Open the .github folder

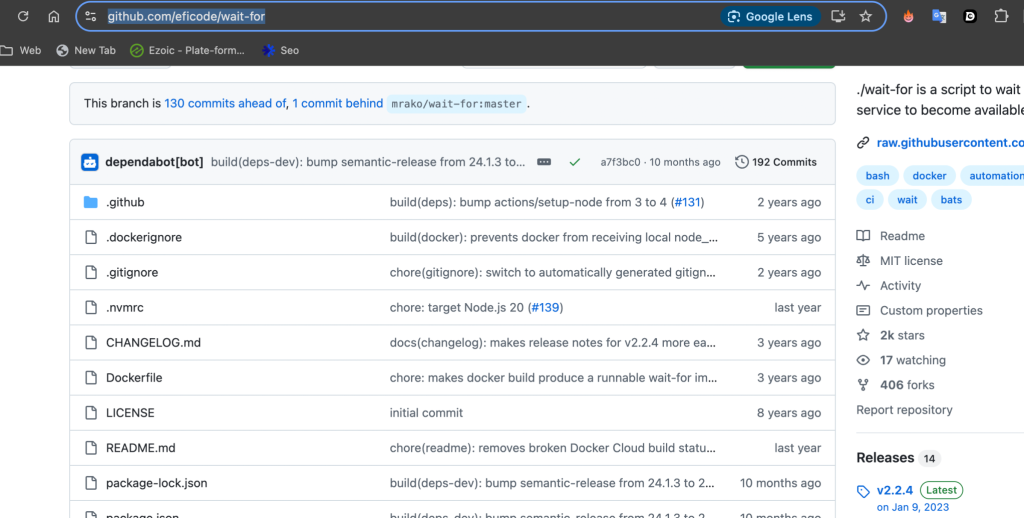click(x=125, y=202)
